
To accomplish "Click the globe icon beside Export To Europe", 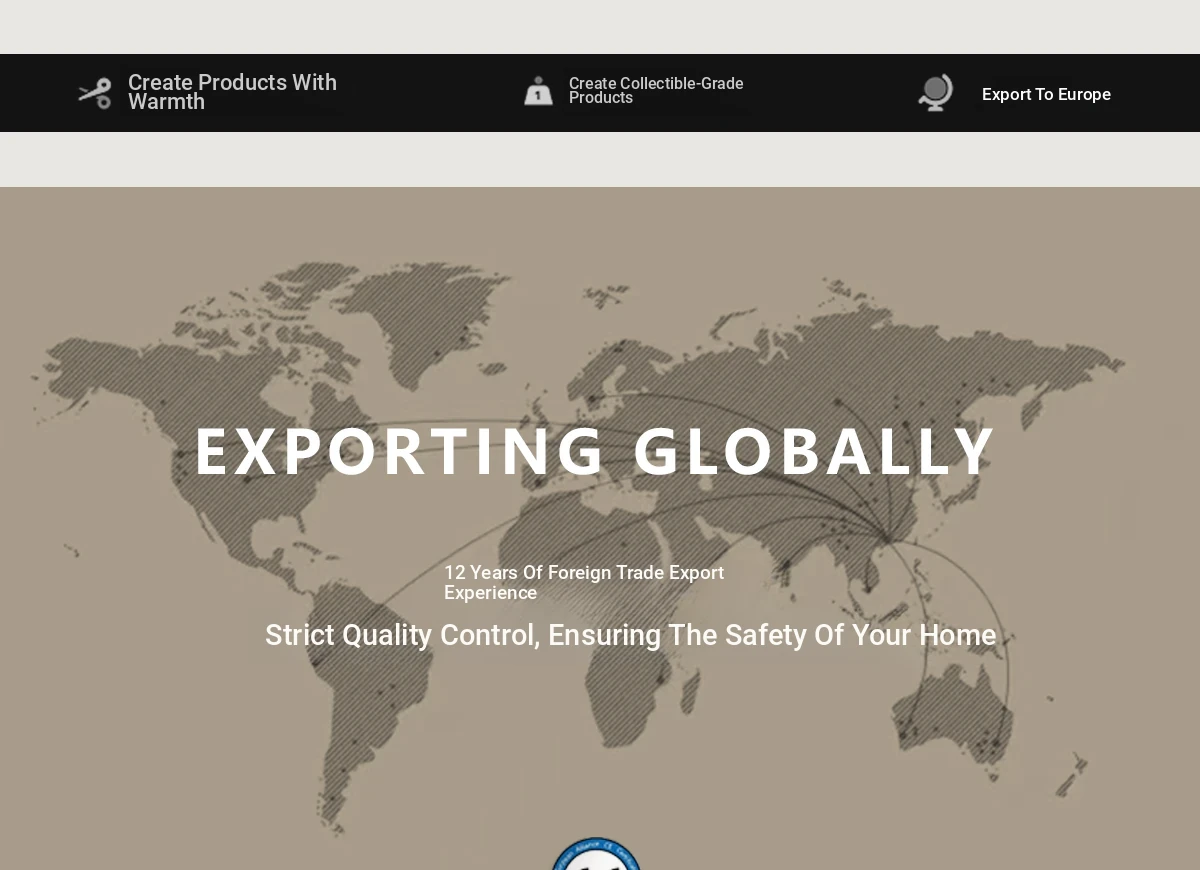I will [935, 93].
